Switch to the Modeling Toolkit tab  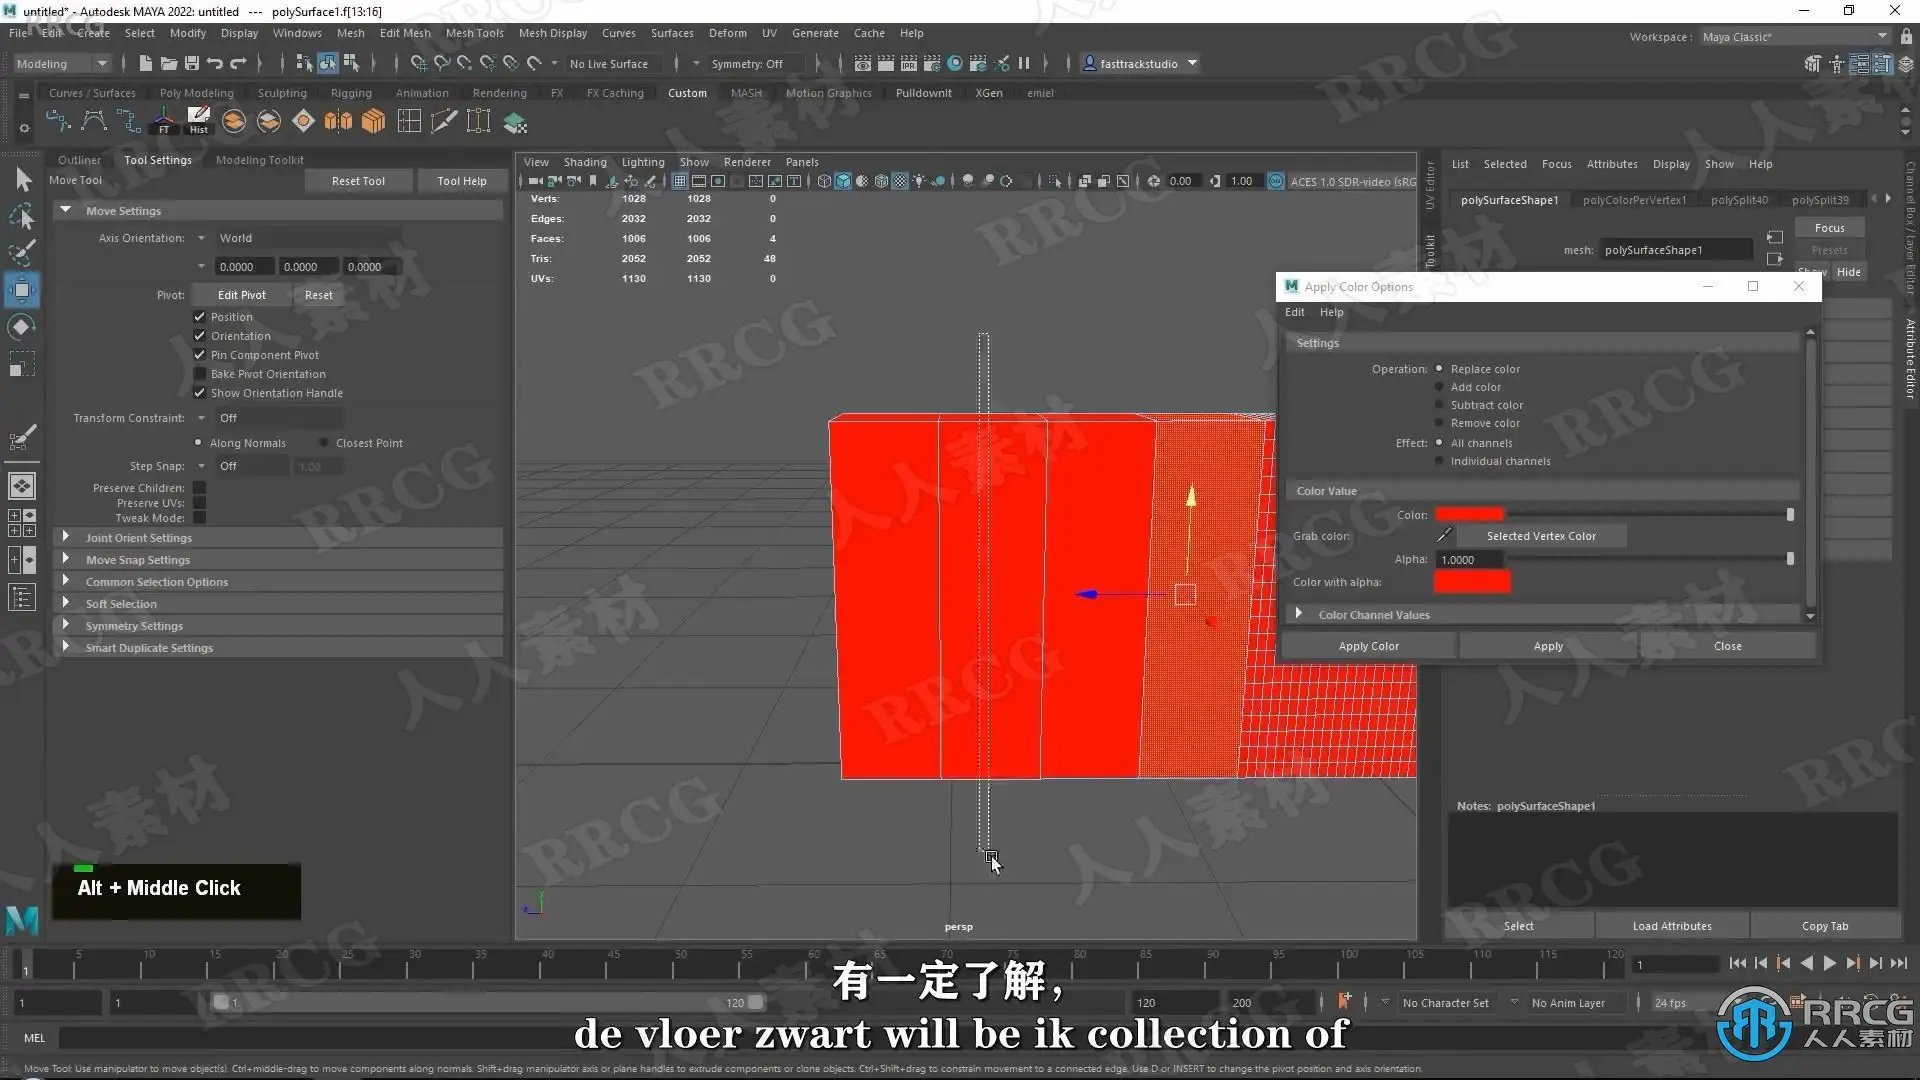point(259,160)
